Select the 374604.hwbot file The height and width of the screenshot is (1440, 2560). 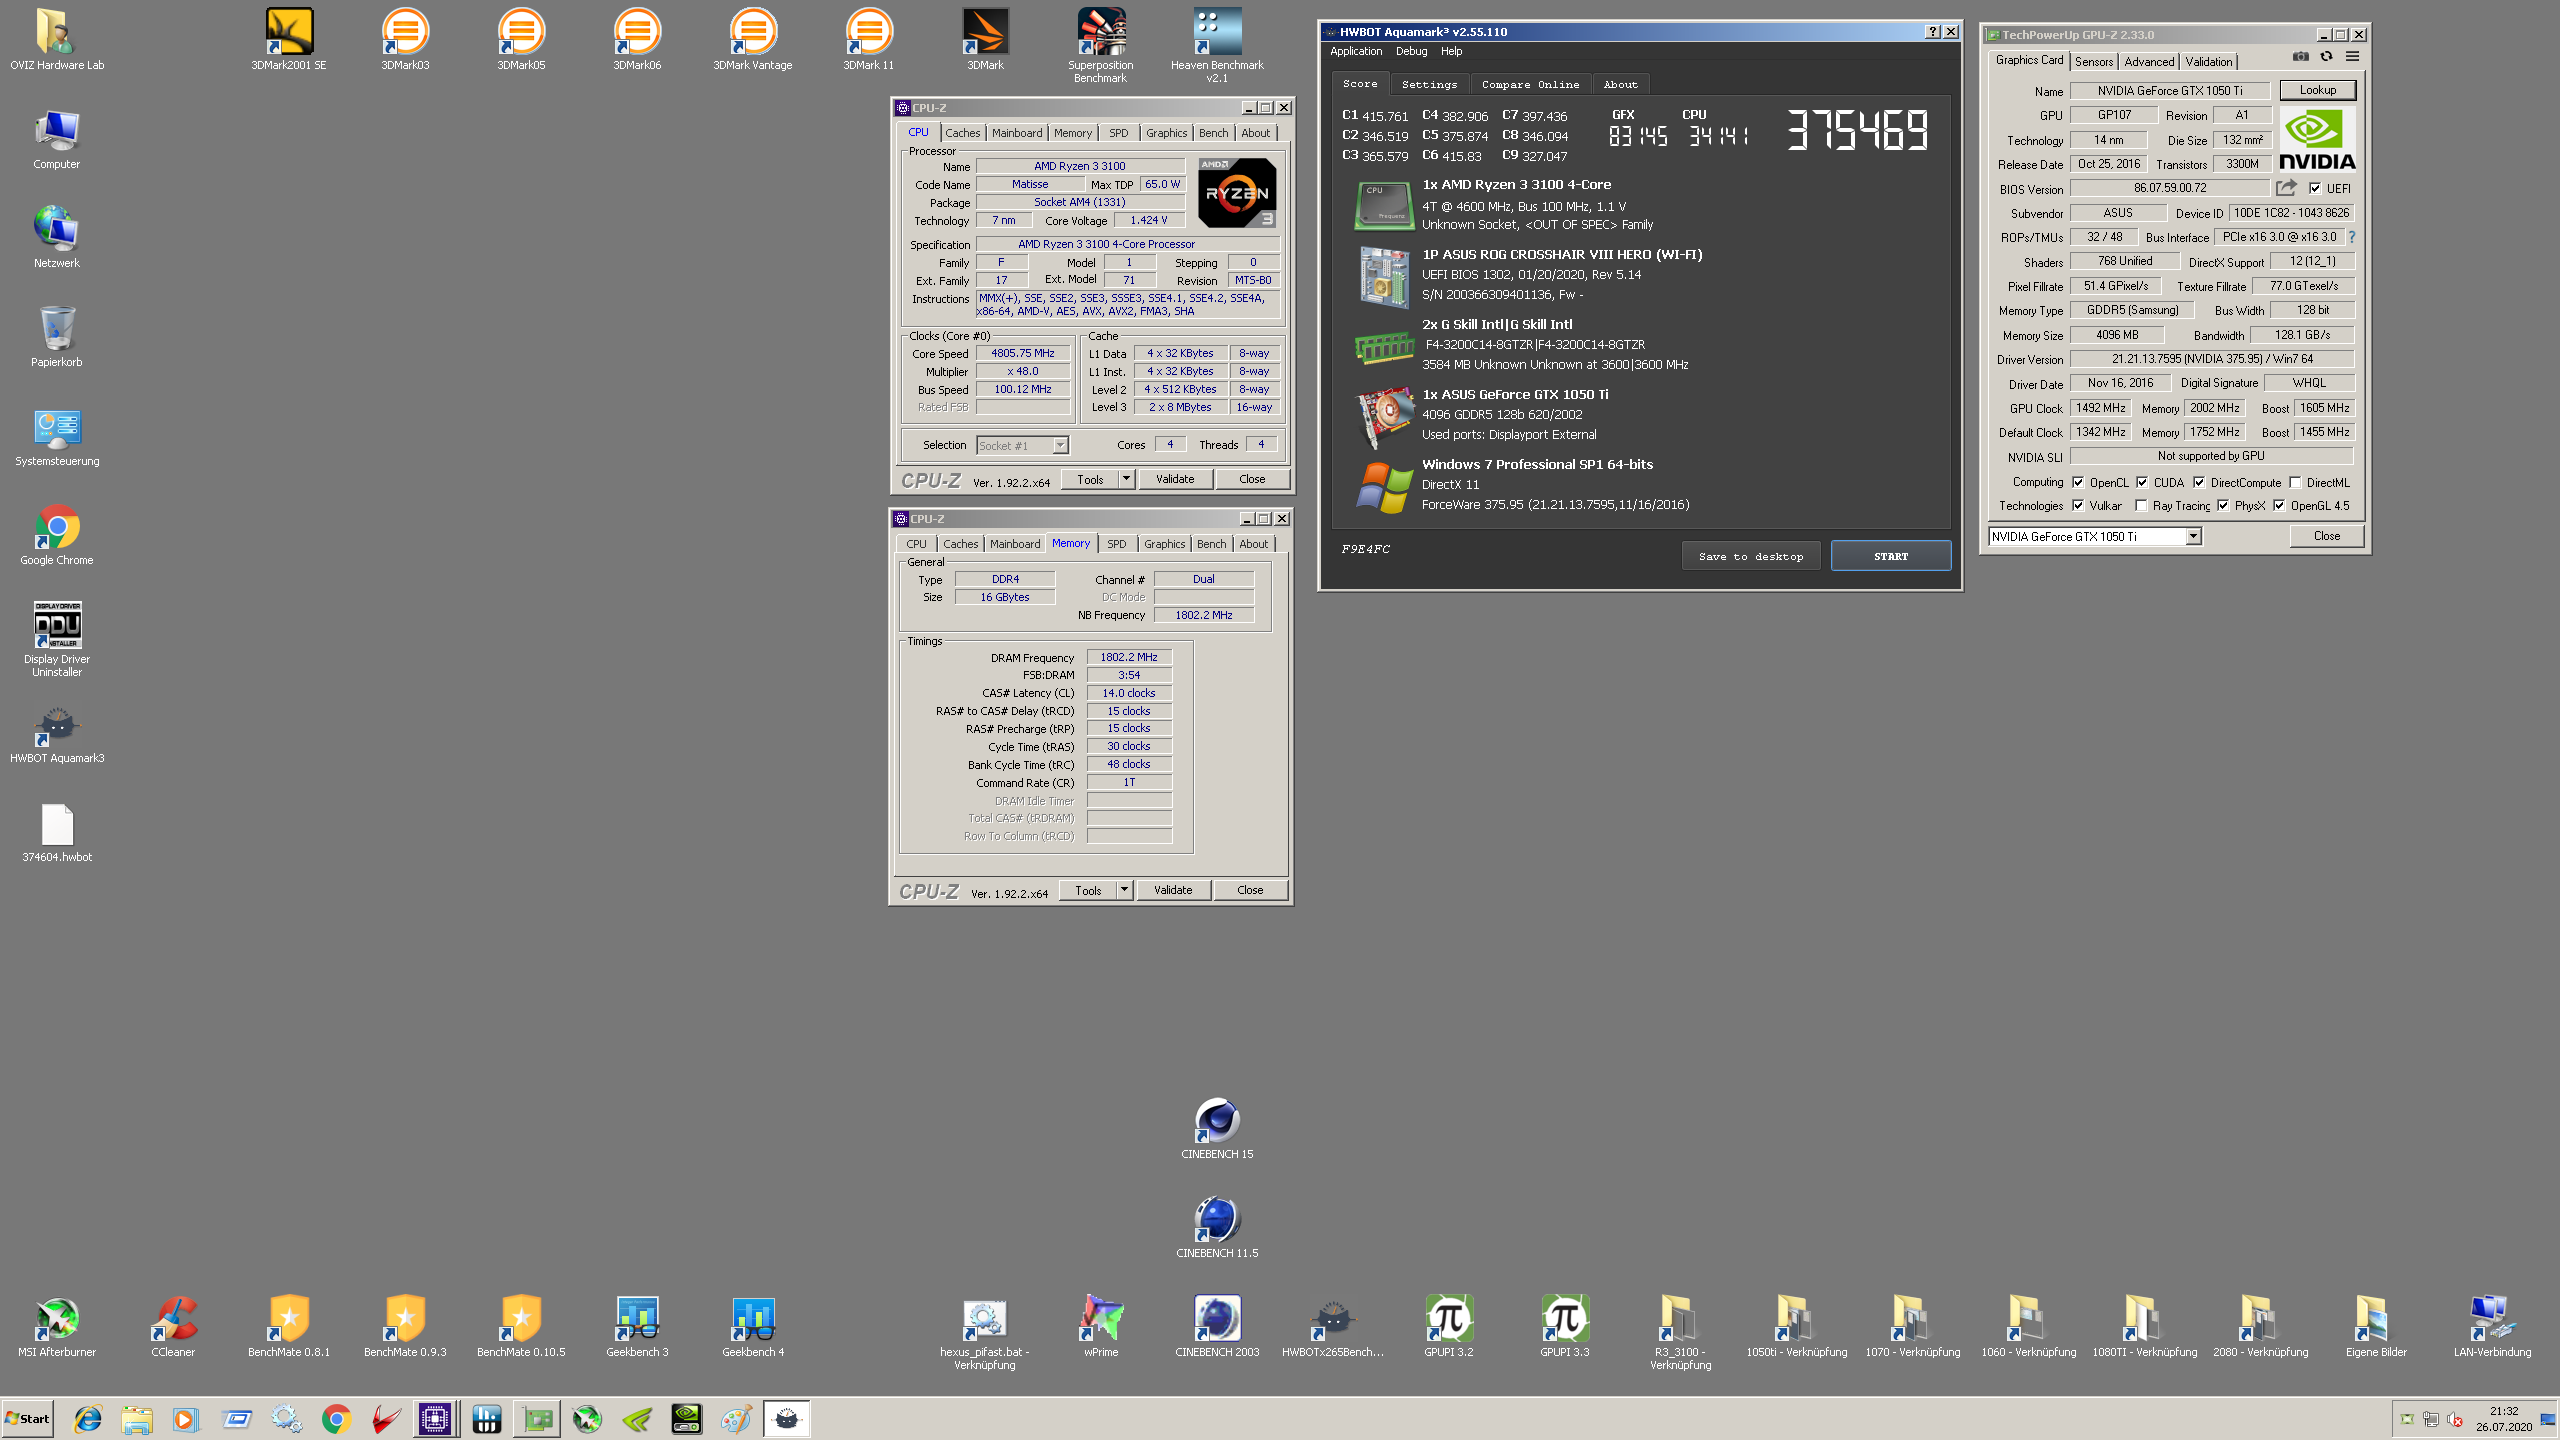(57, 834)
